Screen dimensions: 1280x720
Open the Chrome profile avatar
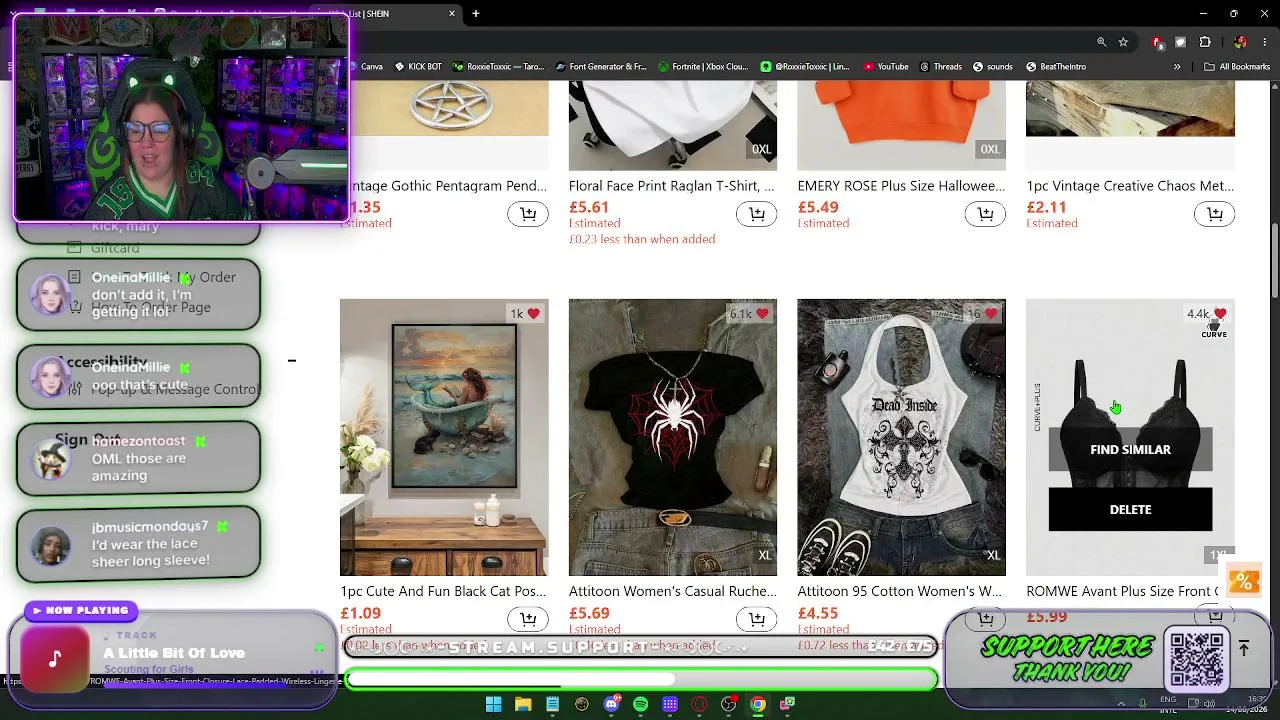point(1240,42)
